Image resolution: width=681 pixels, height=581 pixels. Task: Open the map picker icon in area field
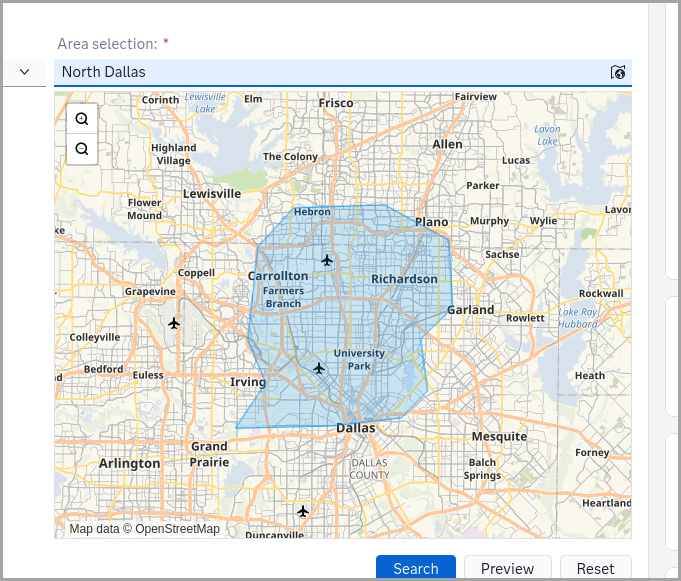[618, 72]
